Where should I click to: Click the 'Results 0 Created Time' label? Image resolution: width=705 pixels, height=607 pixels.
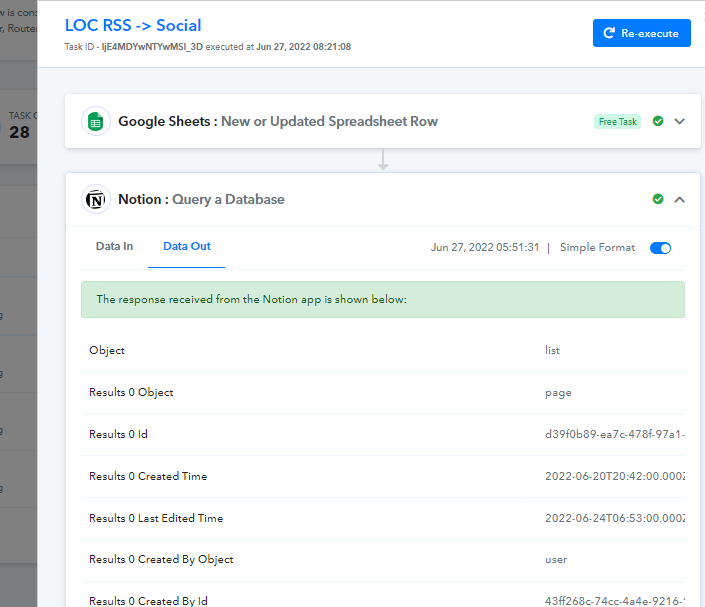(x=148, y=476)
